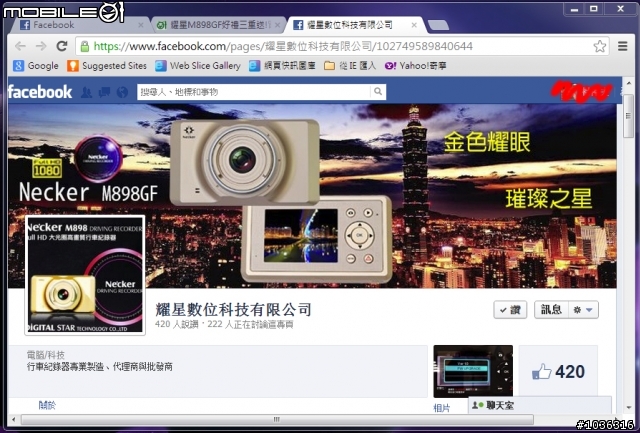Click the 420 likes box

point(558,371)
